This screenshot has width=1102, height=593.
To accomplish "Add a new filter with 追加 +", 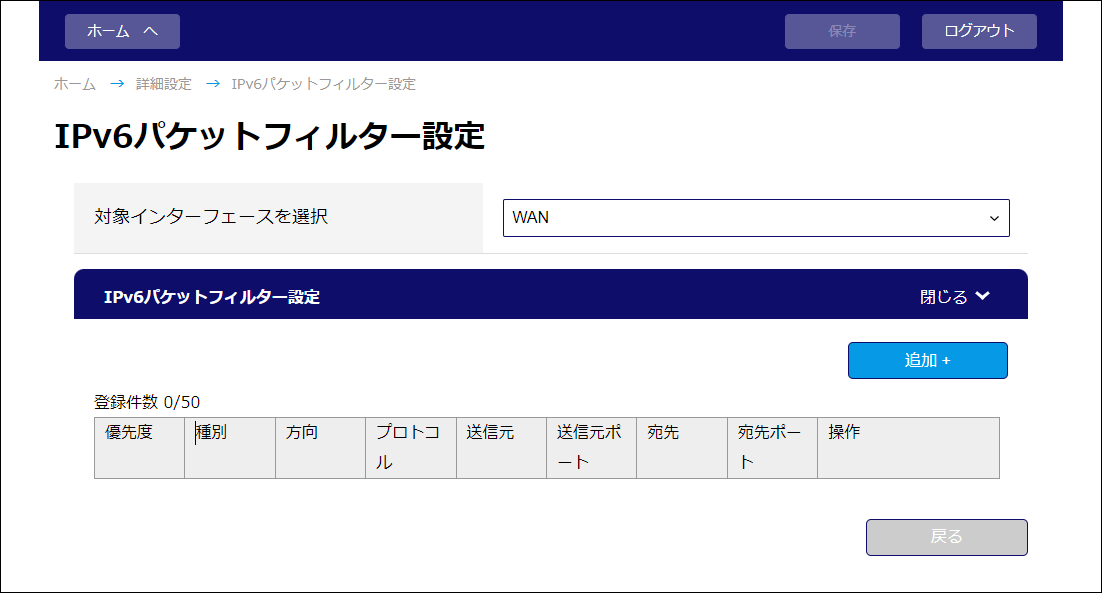I will point(927,360).
